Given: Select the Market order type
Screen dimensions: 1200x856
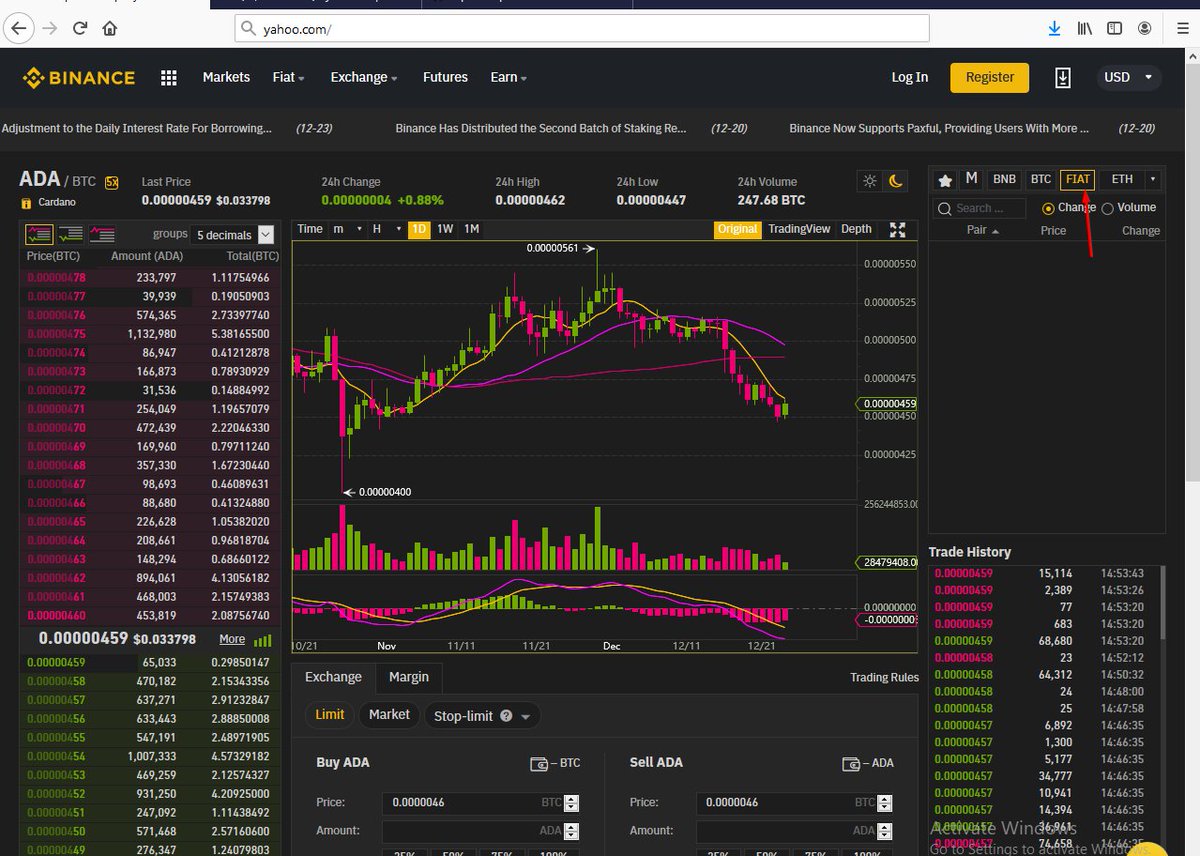Looking at the screenshot, I should pyautogui.click(x=389, y=715).
